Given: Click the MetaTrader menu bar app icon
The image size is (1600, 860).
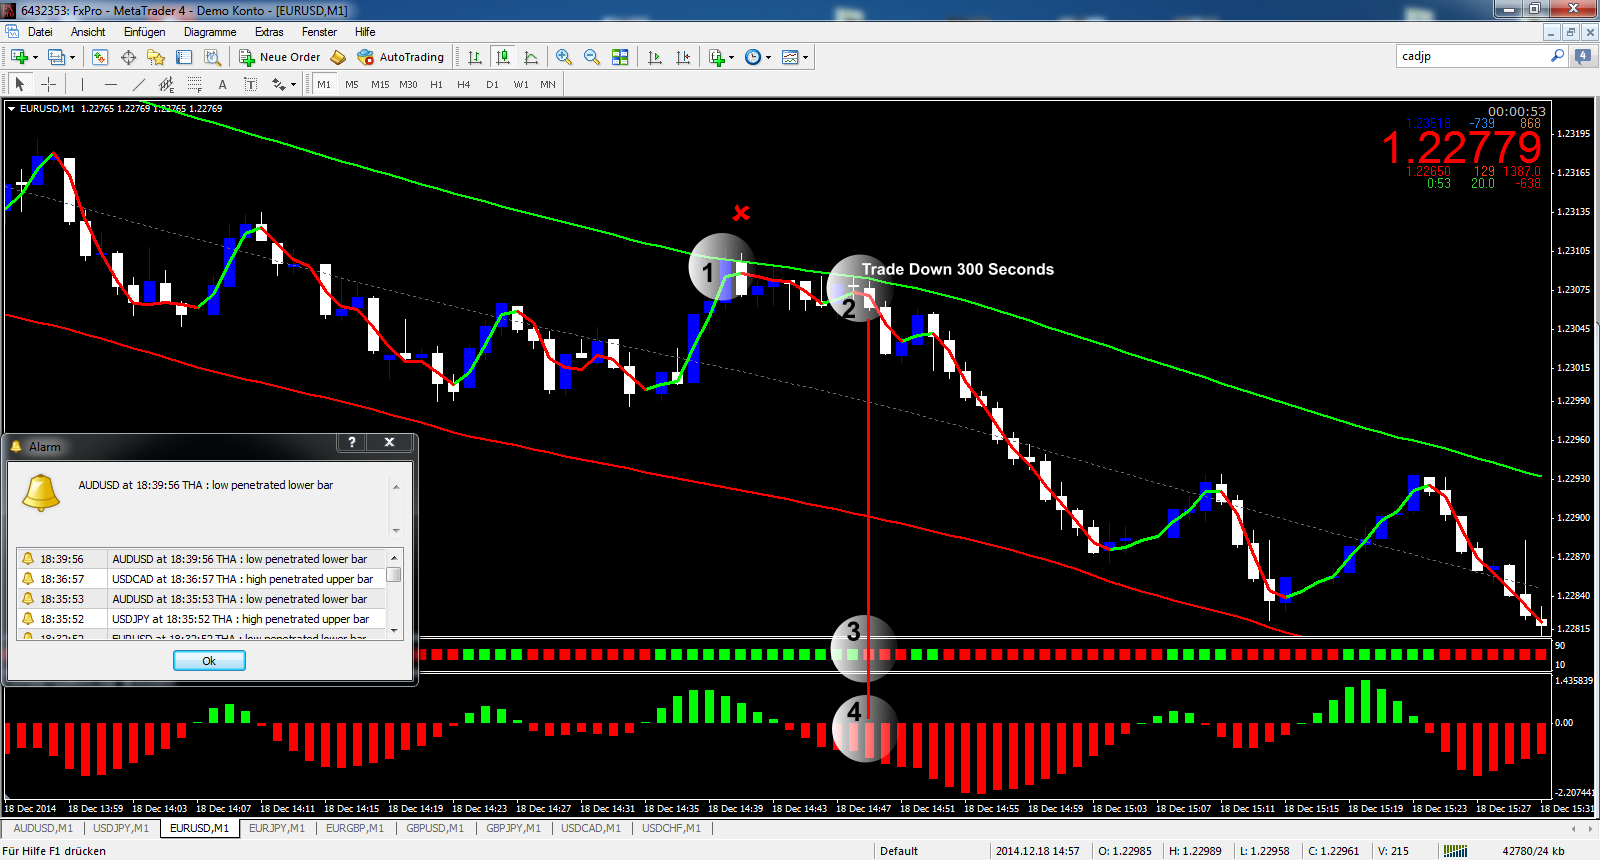Looking at the screenshot, I should (12, 32).
